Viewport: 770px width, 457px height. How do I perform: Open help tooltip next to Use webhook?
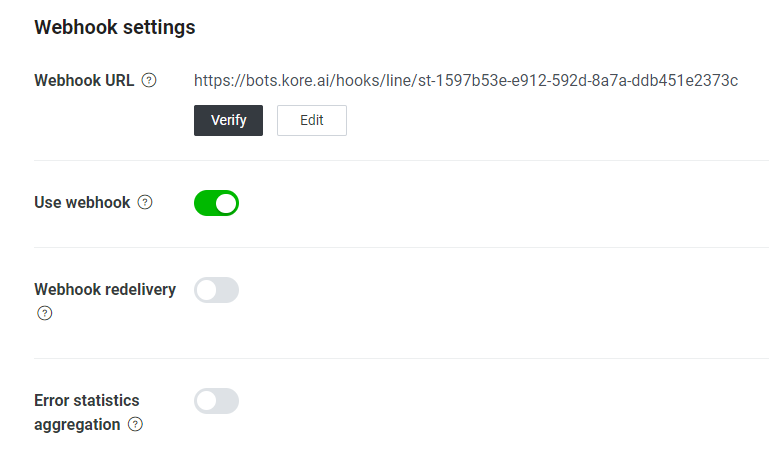tap(145, 203)
